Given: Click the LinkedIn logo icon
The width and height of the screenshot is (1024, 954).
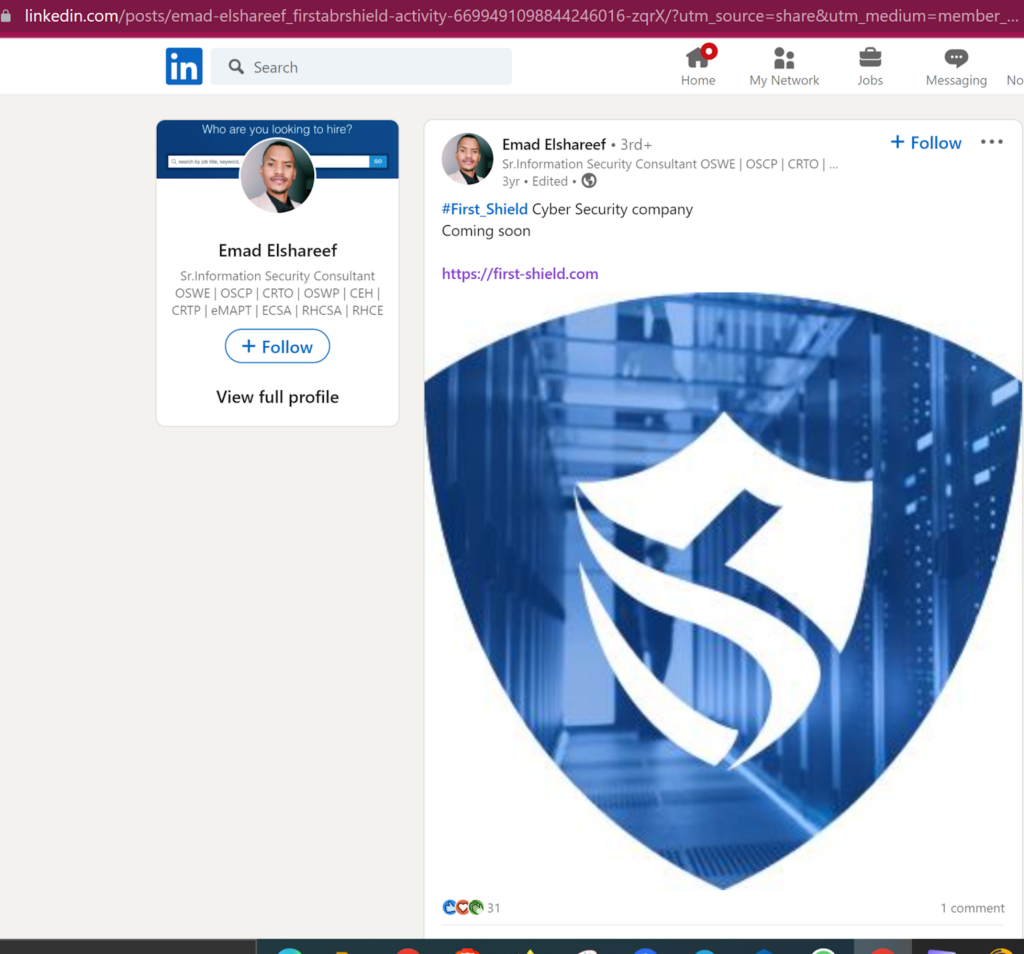Looking at the screenshot, I should pos(184,67).
